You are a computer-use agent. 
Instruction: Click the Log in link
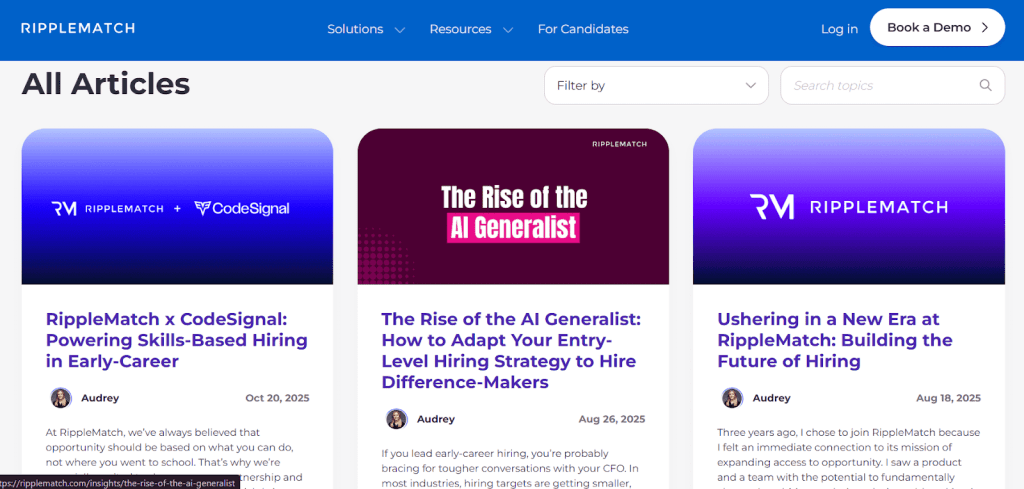point(839,29)
